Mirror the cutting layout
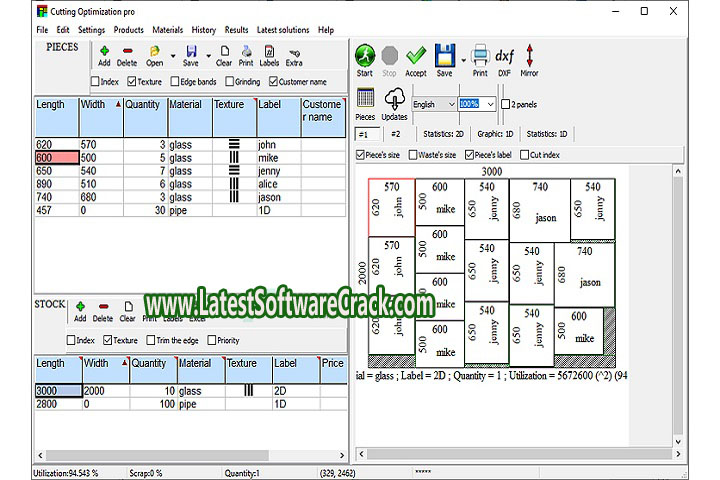 [529, 60]
